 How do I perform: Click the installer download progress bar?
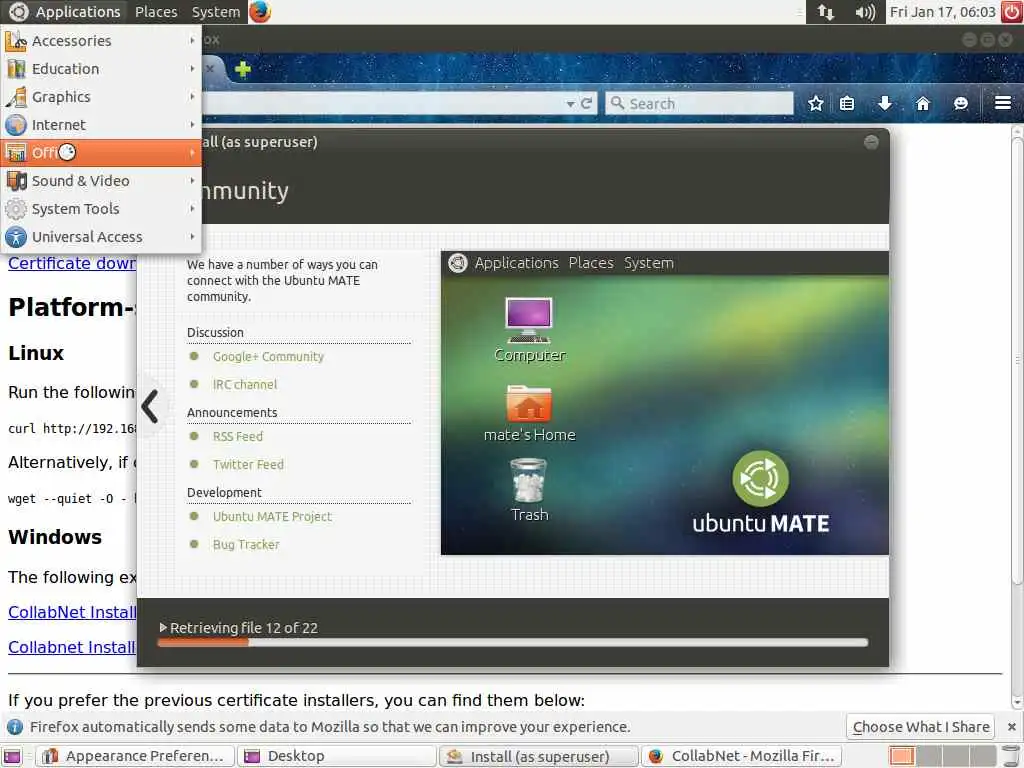coord(513,643)
